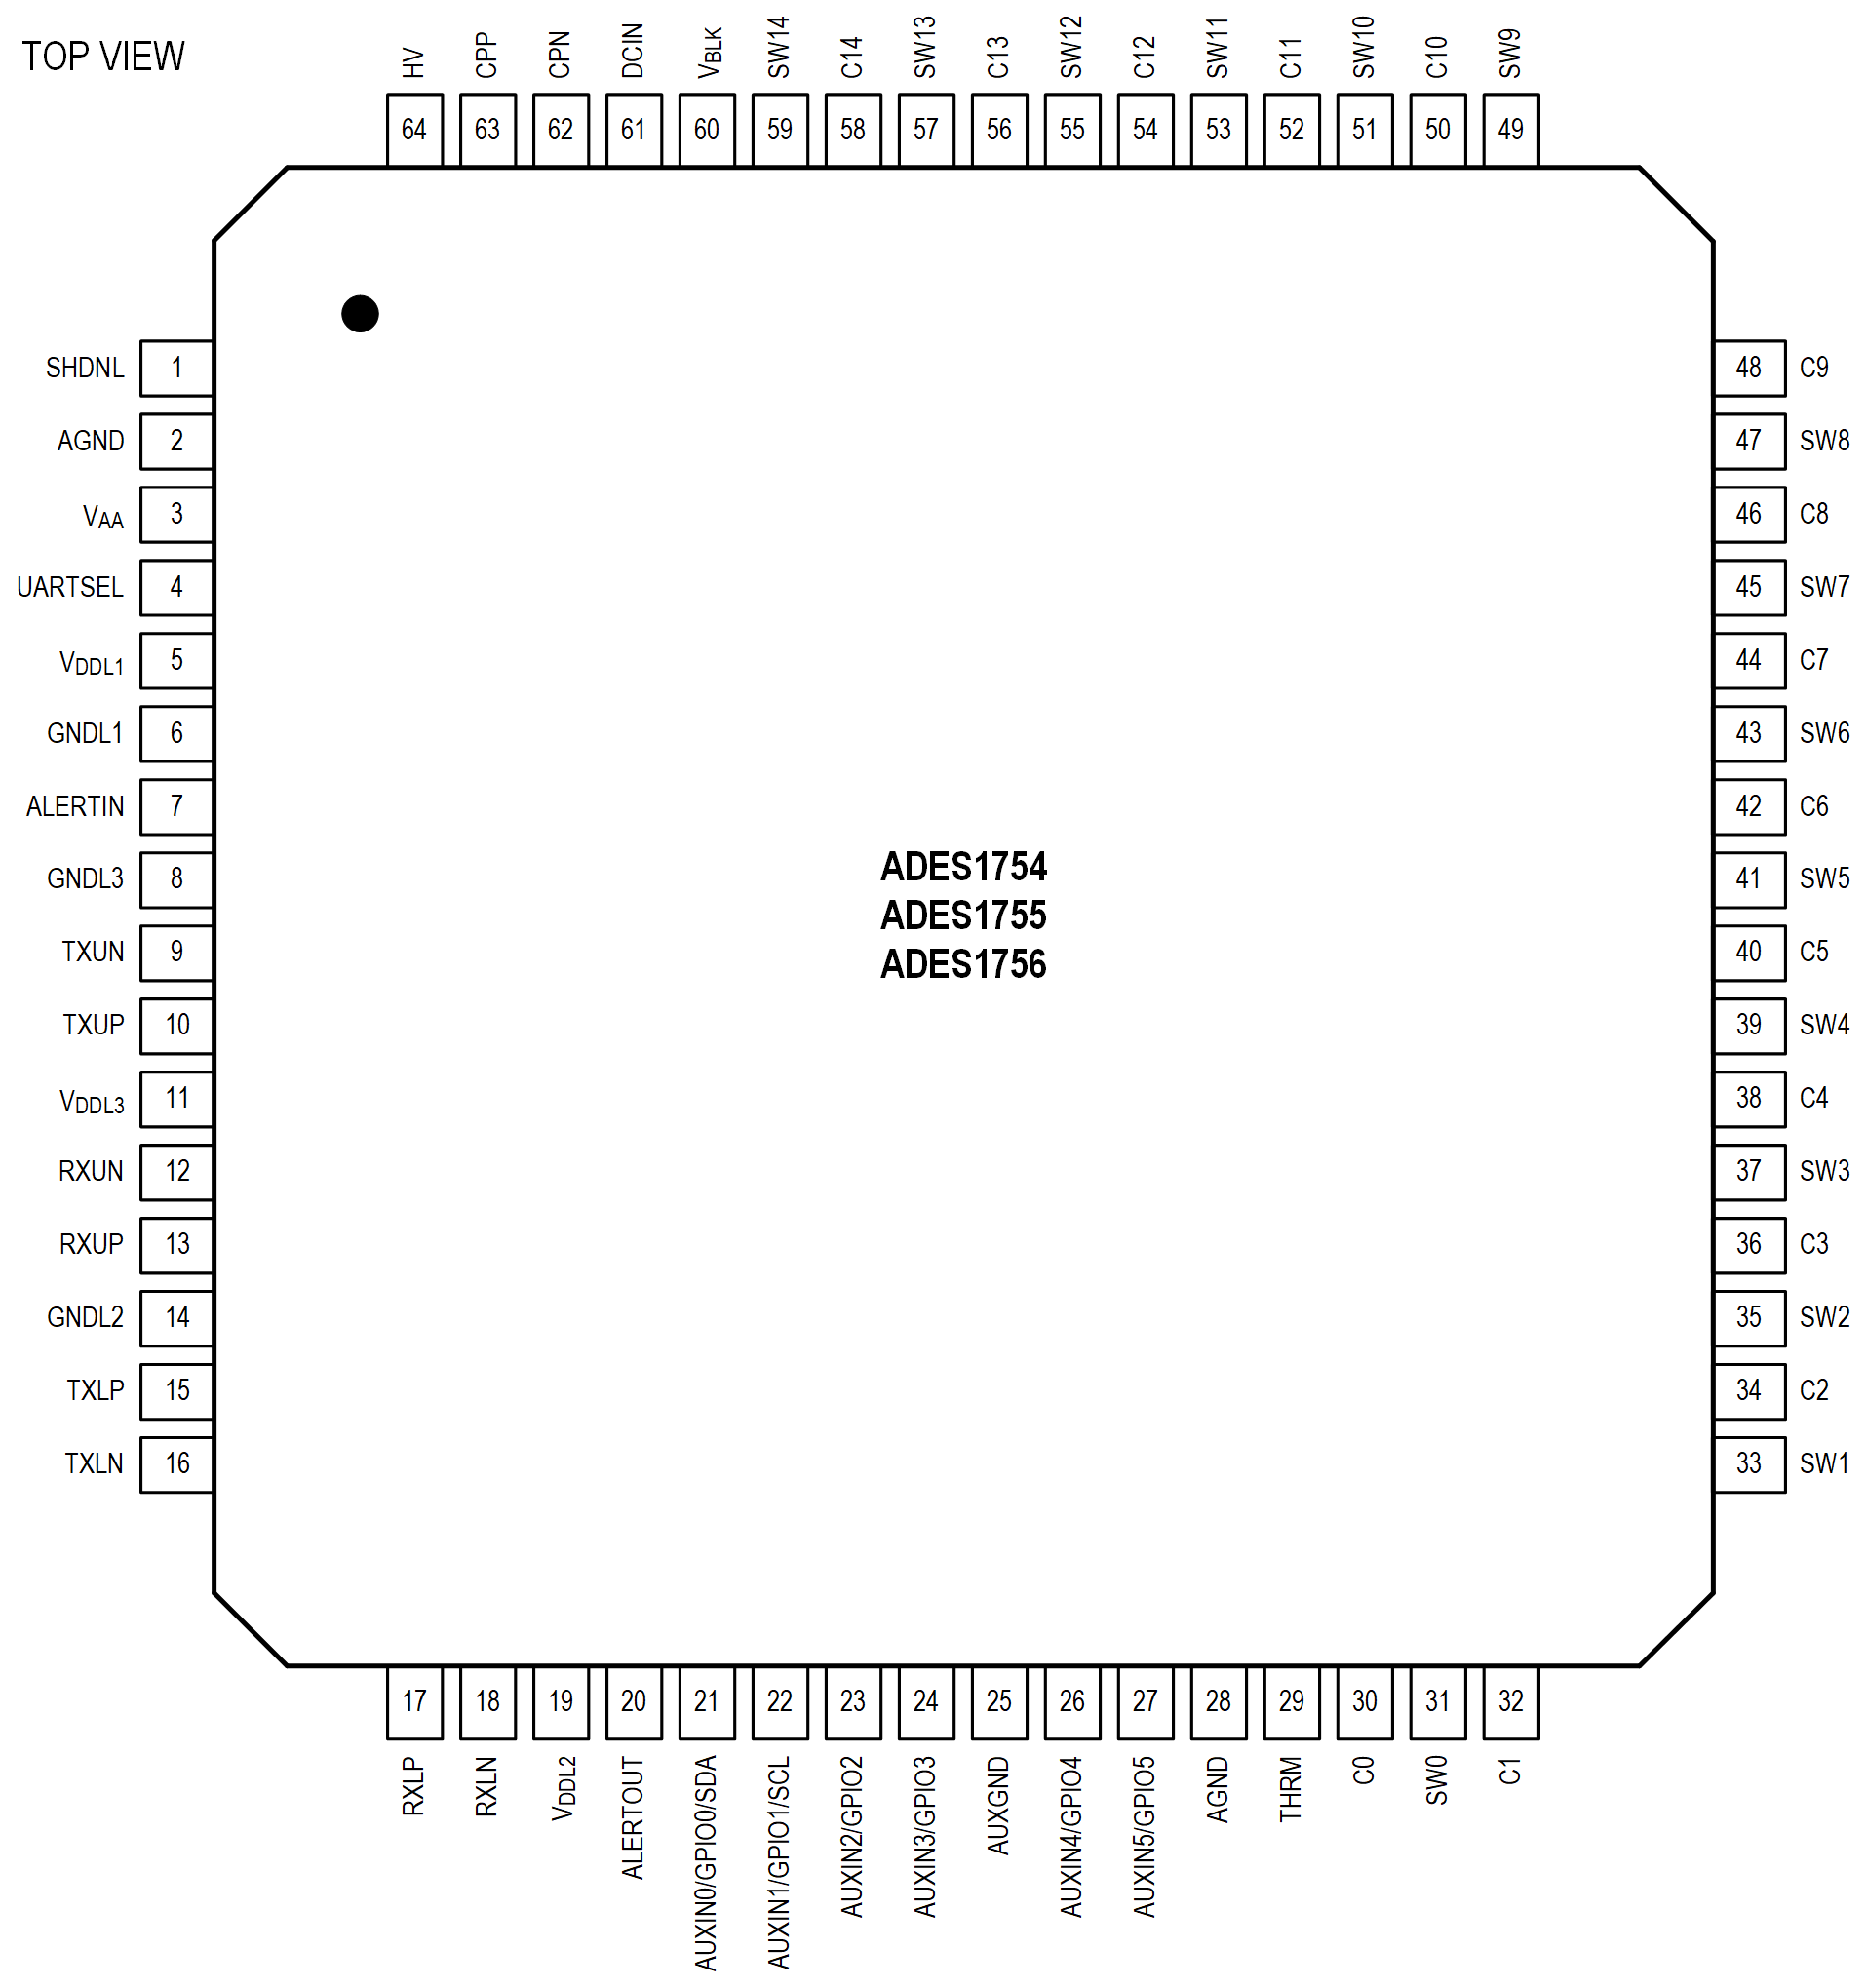Click pin 48 box beside C9
The height and width of the screenshot is (1988, 1866).
(x=1749, y=368)
